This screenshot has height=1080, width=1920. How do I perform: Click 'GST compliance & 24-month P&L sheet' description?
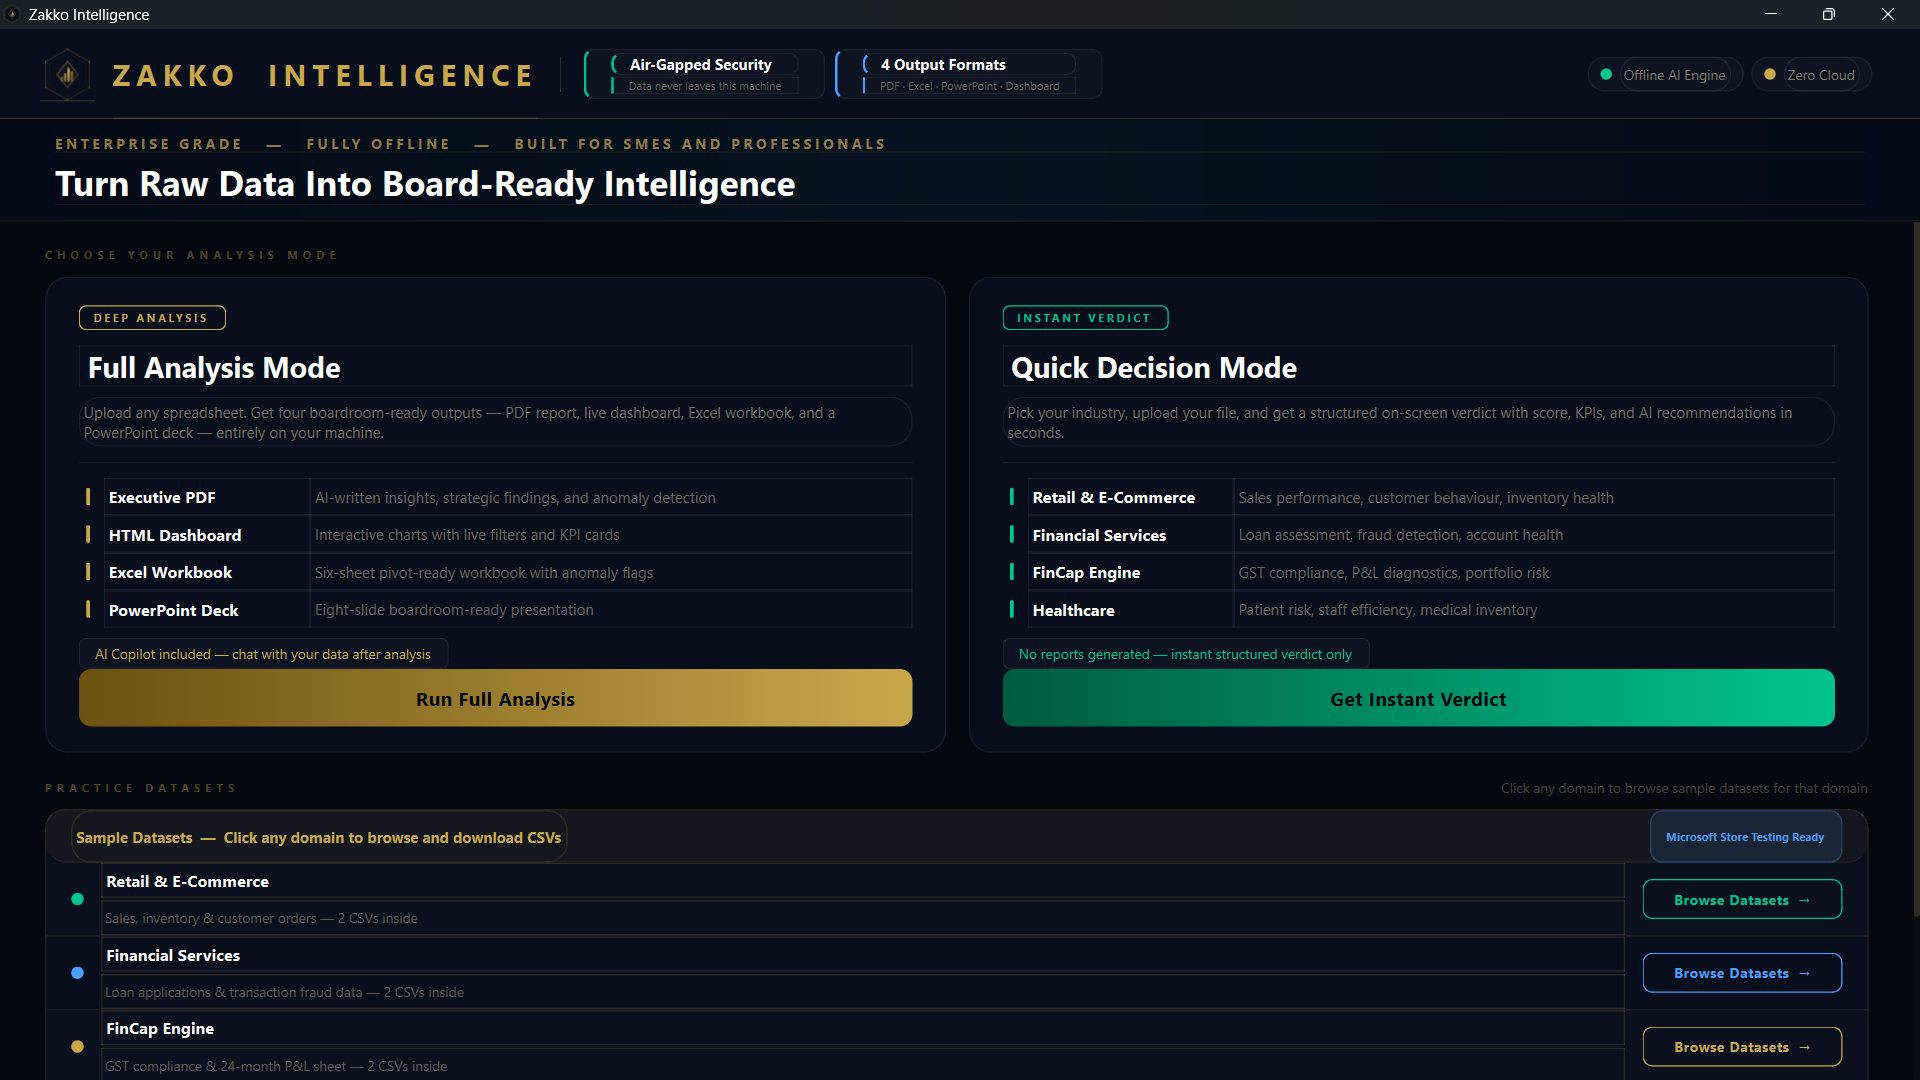(x=276, y=1066)
